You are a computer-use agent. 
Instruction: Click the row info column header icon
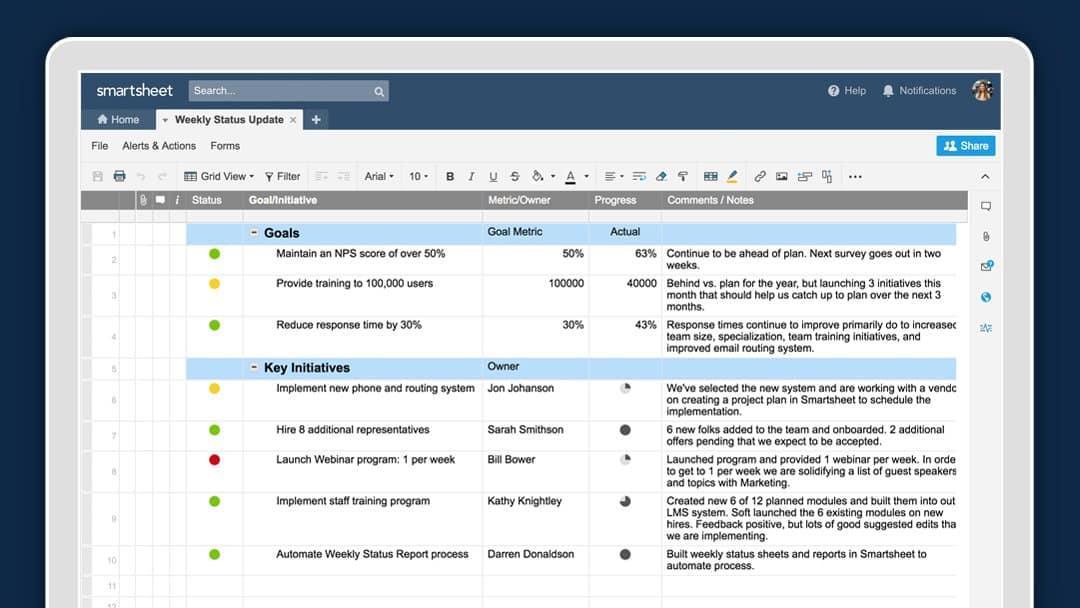click(177, 200)
